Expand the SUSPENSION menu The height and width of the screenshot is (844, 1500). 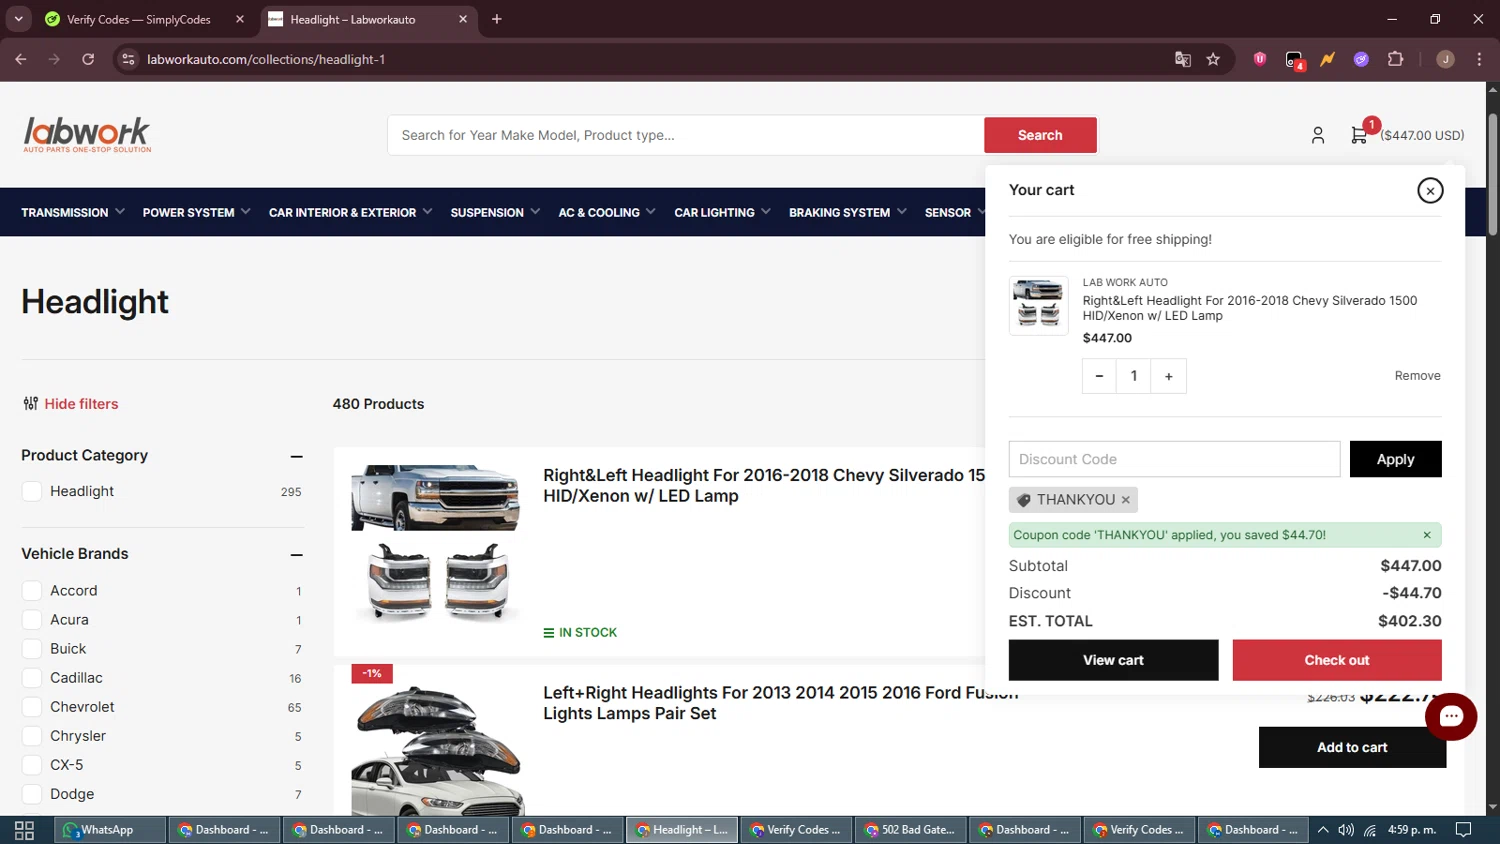pos(495,212)
